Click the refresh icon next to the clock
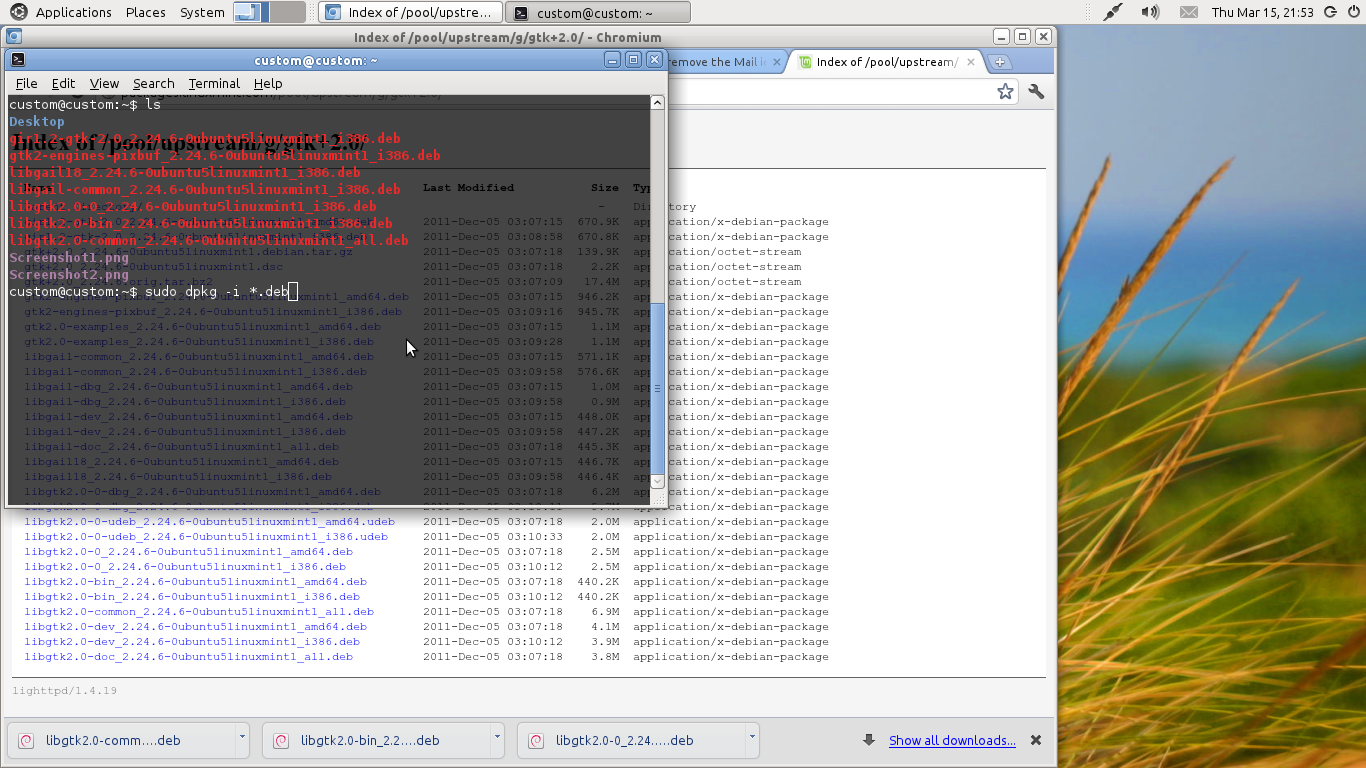Image resolution: width=1366 pixels, height=768 pixels. pyautogui.click(x=1330, y=11)
